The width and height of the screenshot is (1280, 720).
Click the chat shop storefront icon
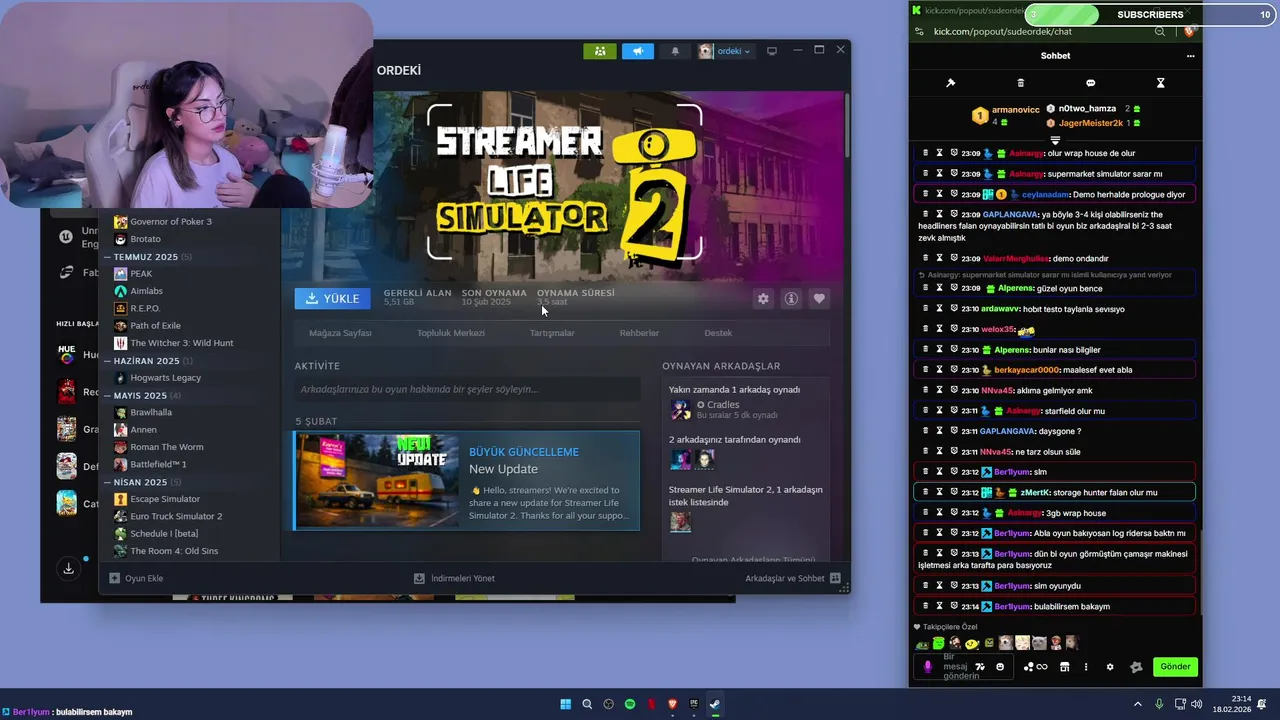pyautogui.click(x=1064, y=667)
